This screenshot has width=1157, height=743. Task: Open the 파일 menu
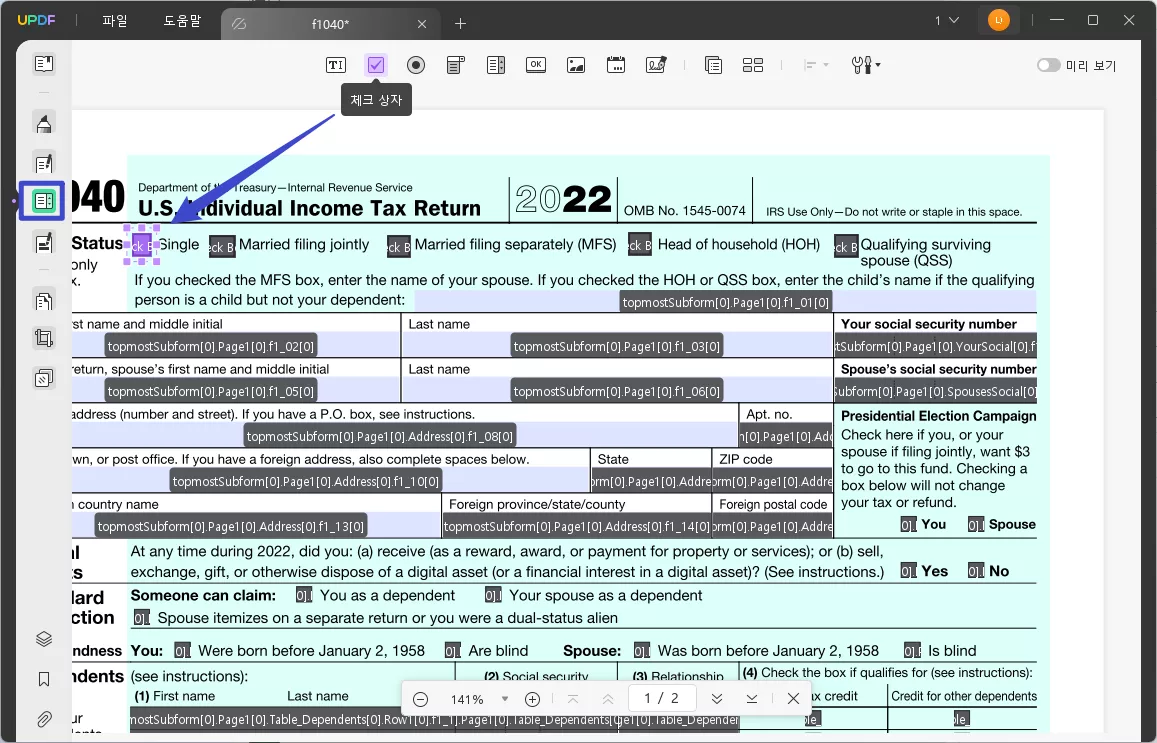pos(114,21)
